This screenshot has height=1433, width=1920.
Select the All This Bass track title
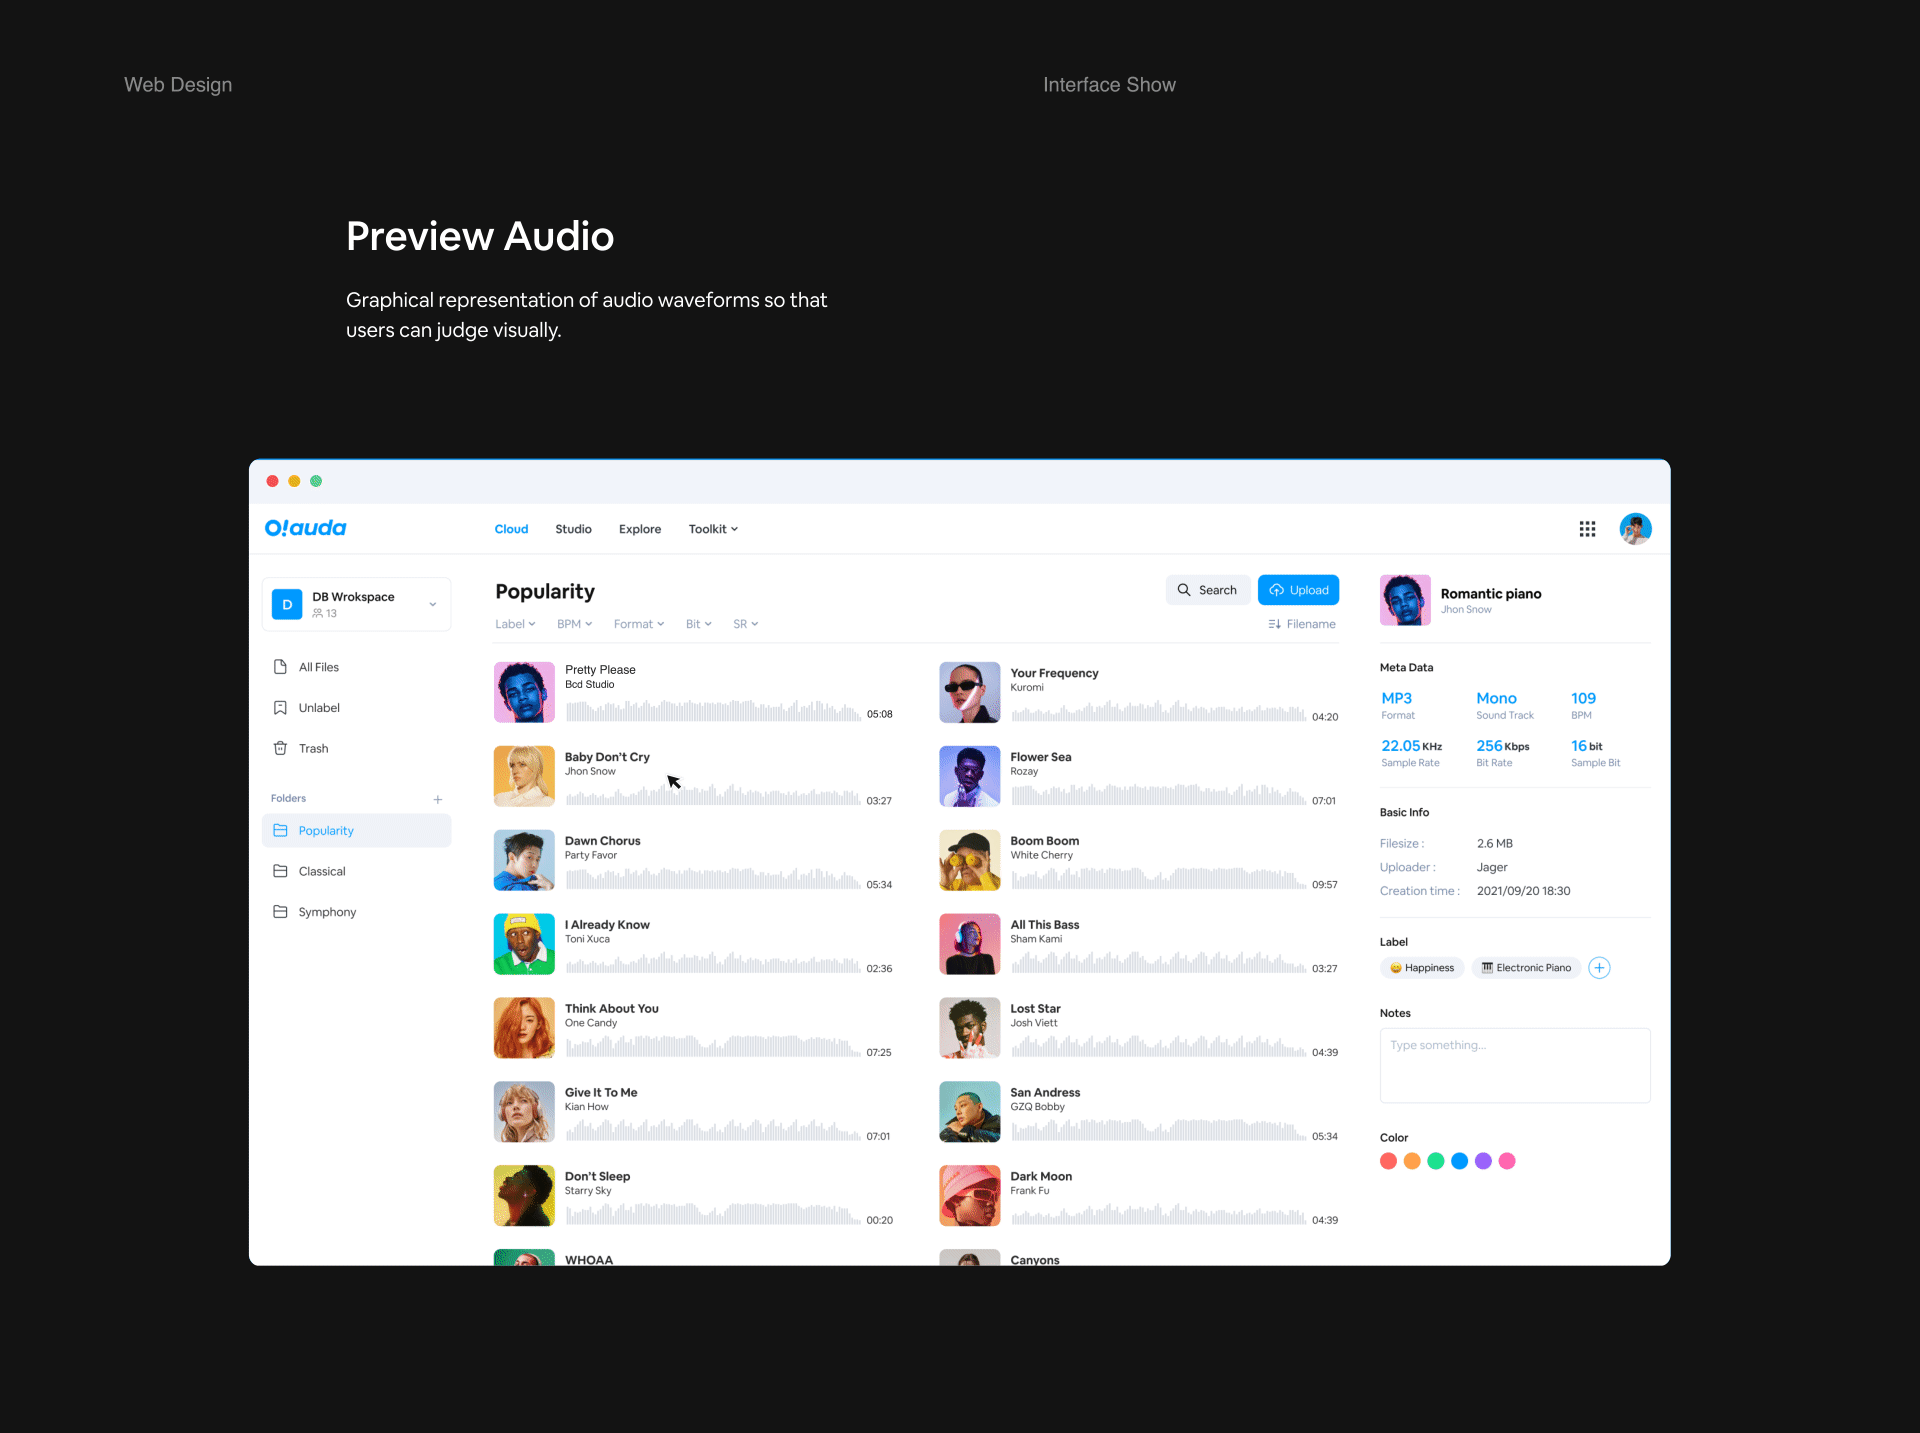(1045, 925)
